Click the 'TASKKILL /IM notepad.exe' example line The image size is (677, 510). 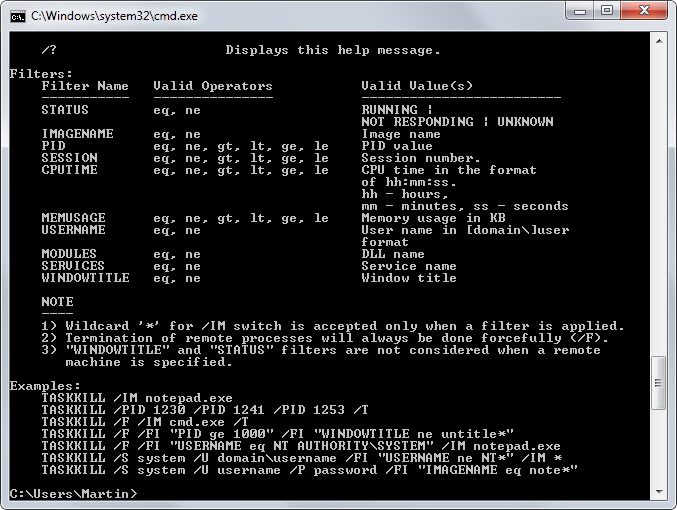137,398
